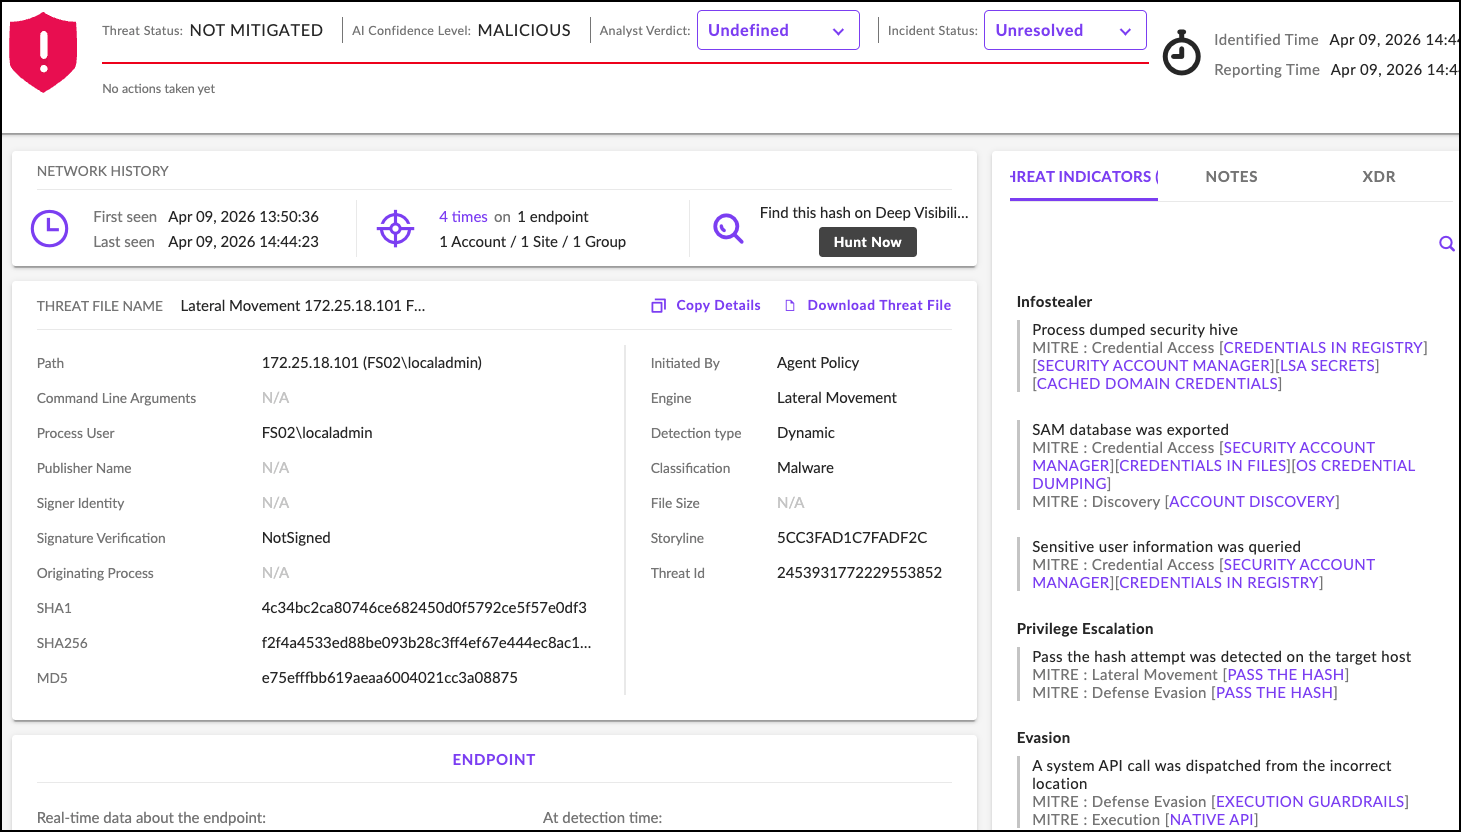Open the Incident Status dropdown
Image resolution: width=1461 pixels, height=832 pixels.
(1065, 30)
